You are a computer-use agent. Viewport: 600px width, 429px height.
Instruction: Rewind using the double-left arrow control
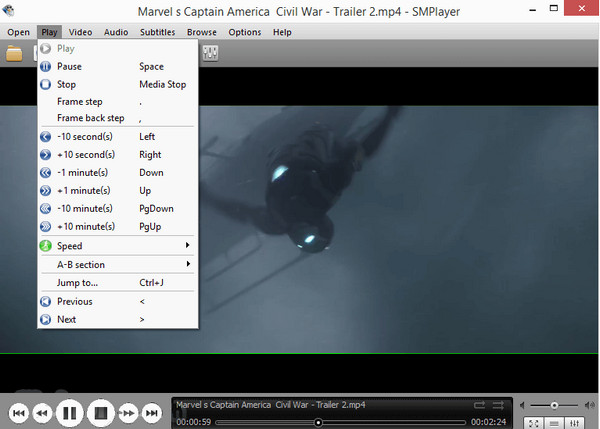42,413
